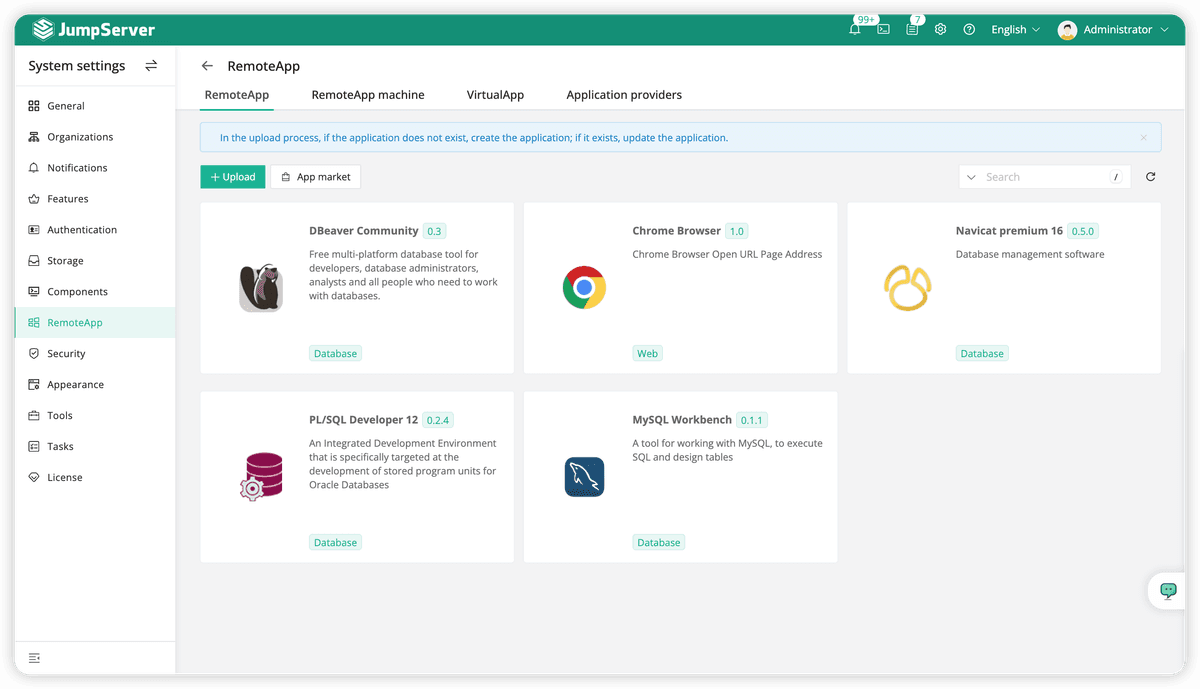Open the search filter dropdown chevron
1200x689 pixels.
971,176
